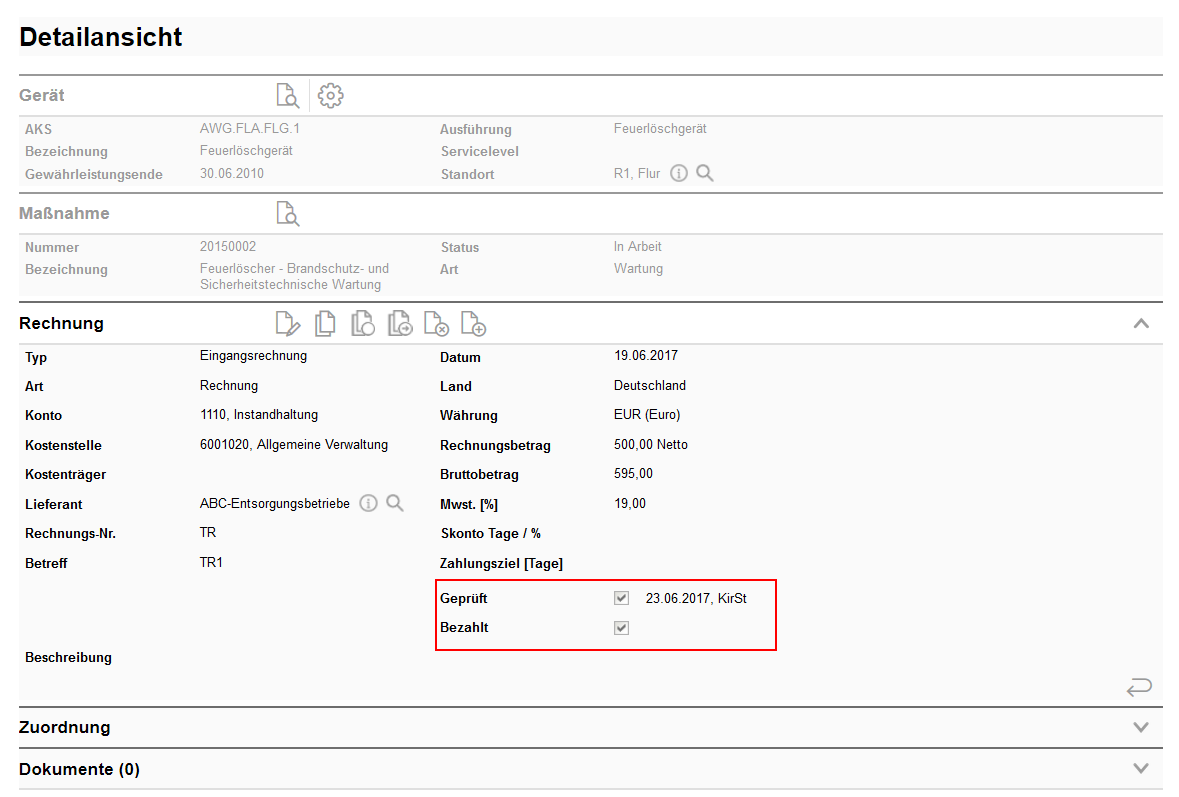Toggle the Geprüft checkbox
Viewport: 1179px width, 797px height.
[622, 599]
